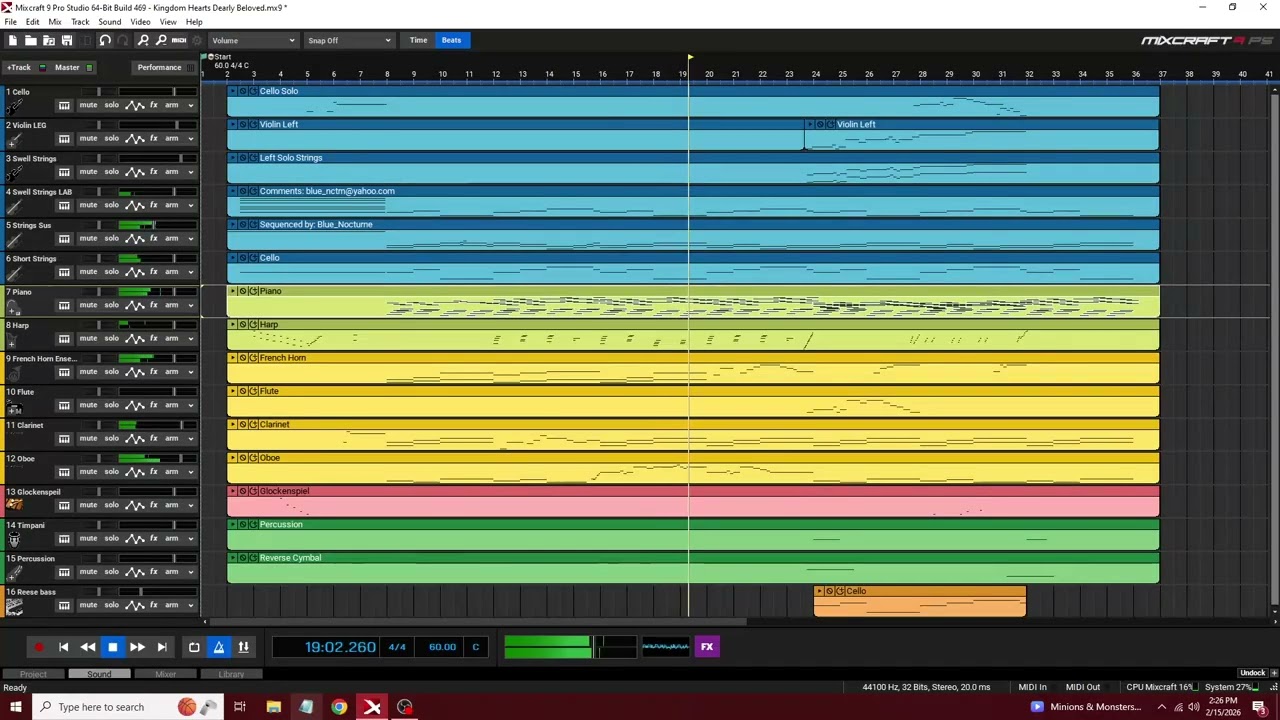Viewport: 1280px width, 720px height.
Task: Toggle loop mode in transport
Action: (x=194, y=647)
